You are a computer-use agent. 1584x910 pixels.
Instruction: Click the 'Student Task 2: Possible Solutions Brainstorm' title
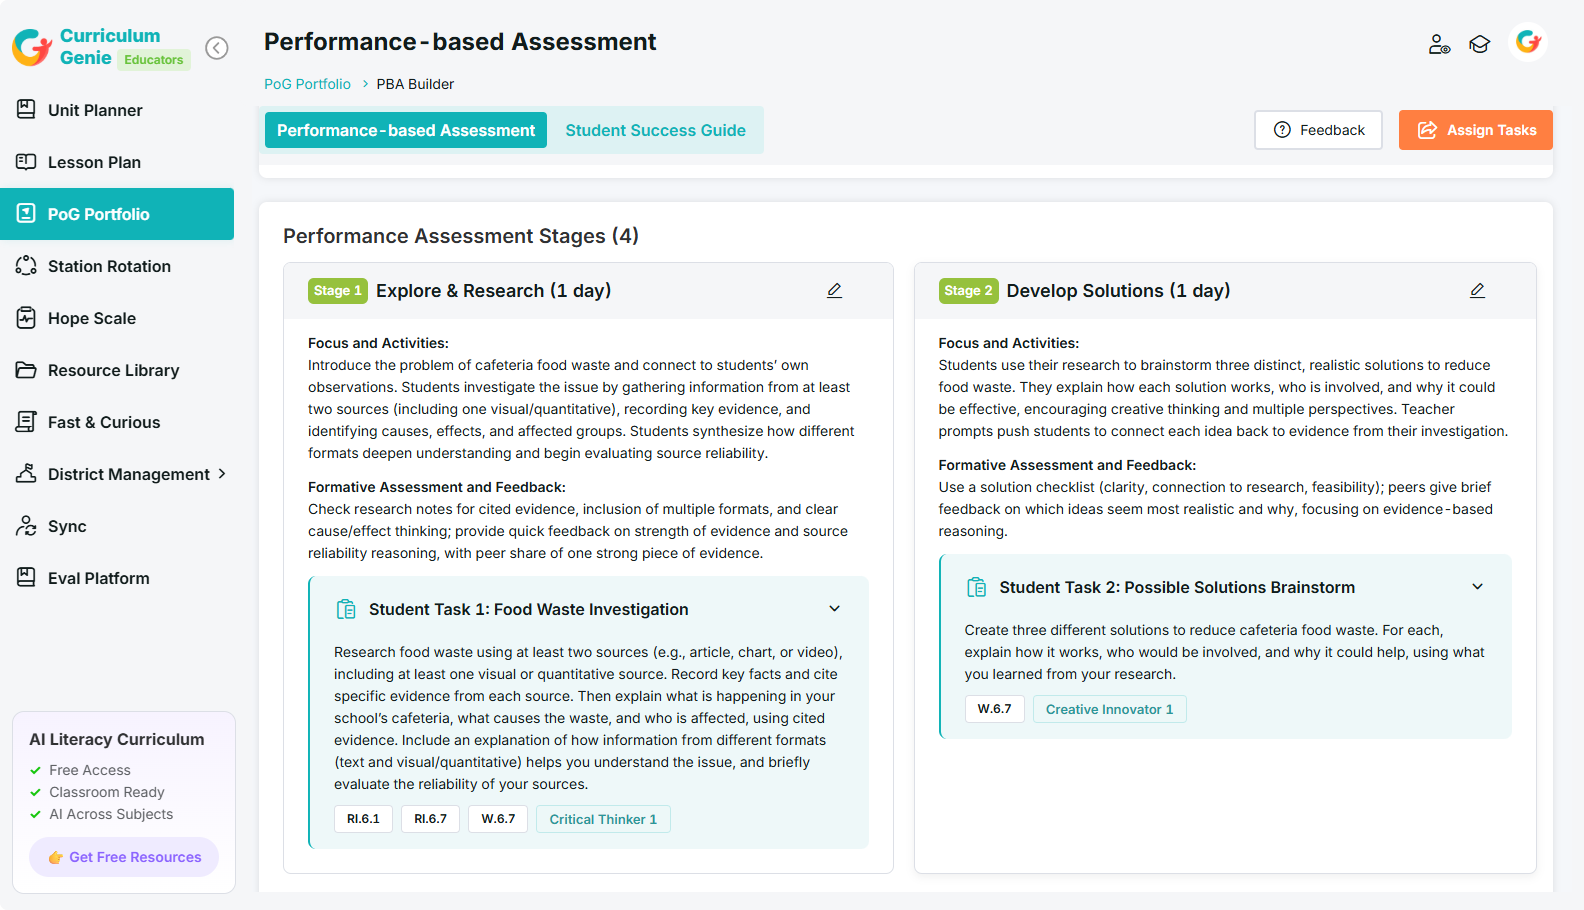click(x=1177, y=587)
